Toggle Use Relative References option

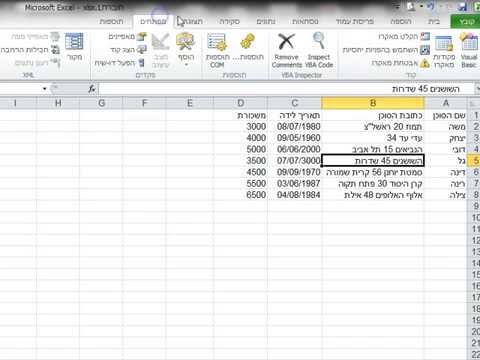coord(386,50)
